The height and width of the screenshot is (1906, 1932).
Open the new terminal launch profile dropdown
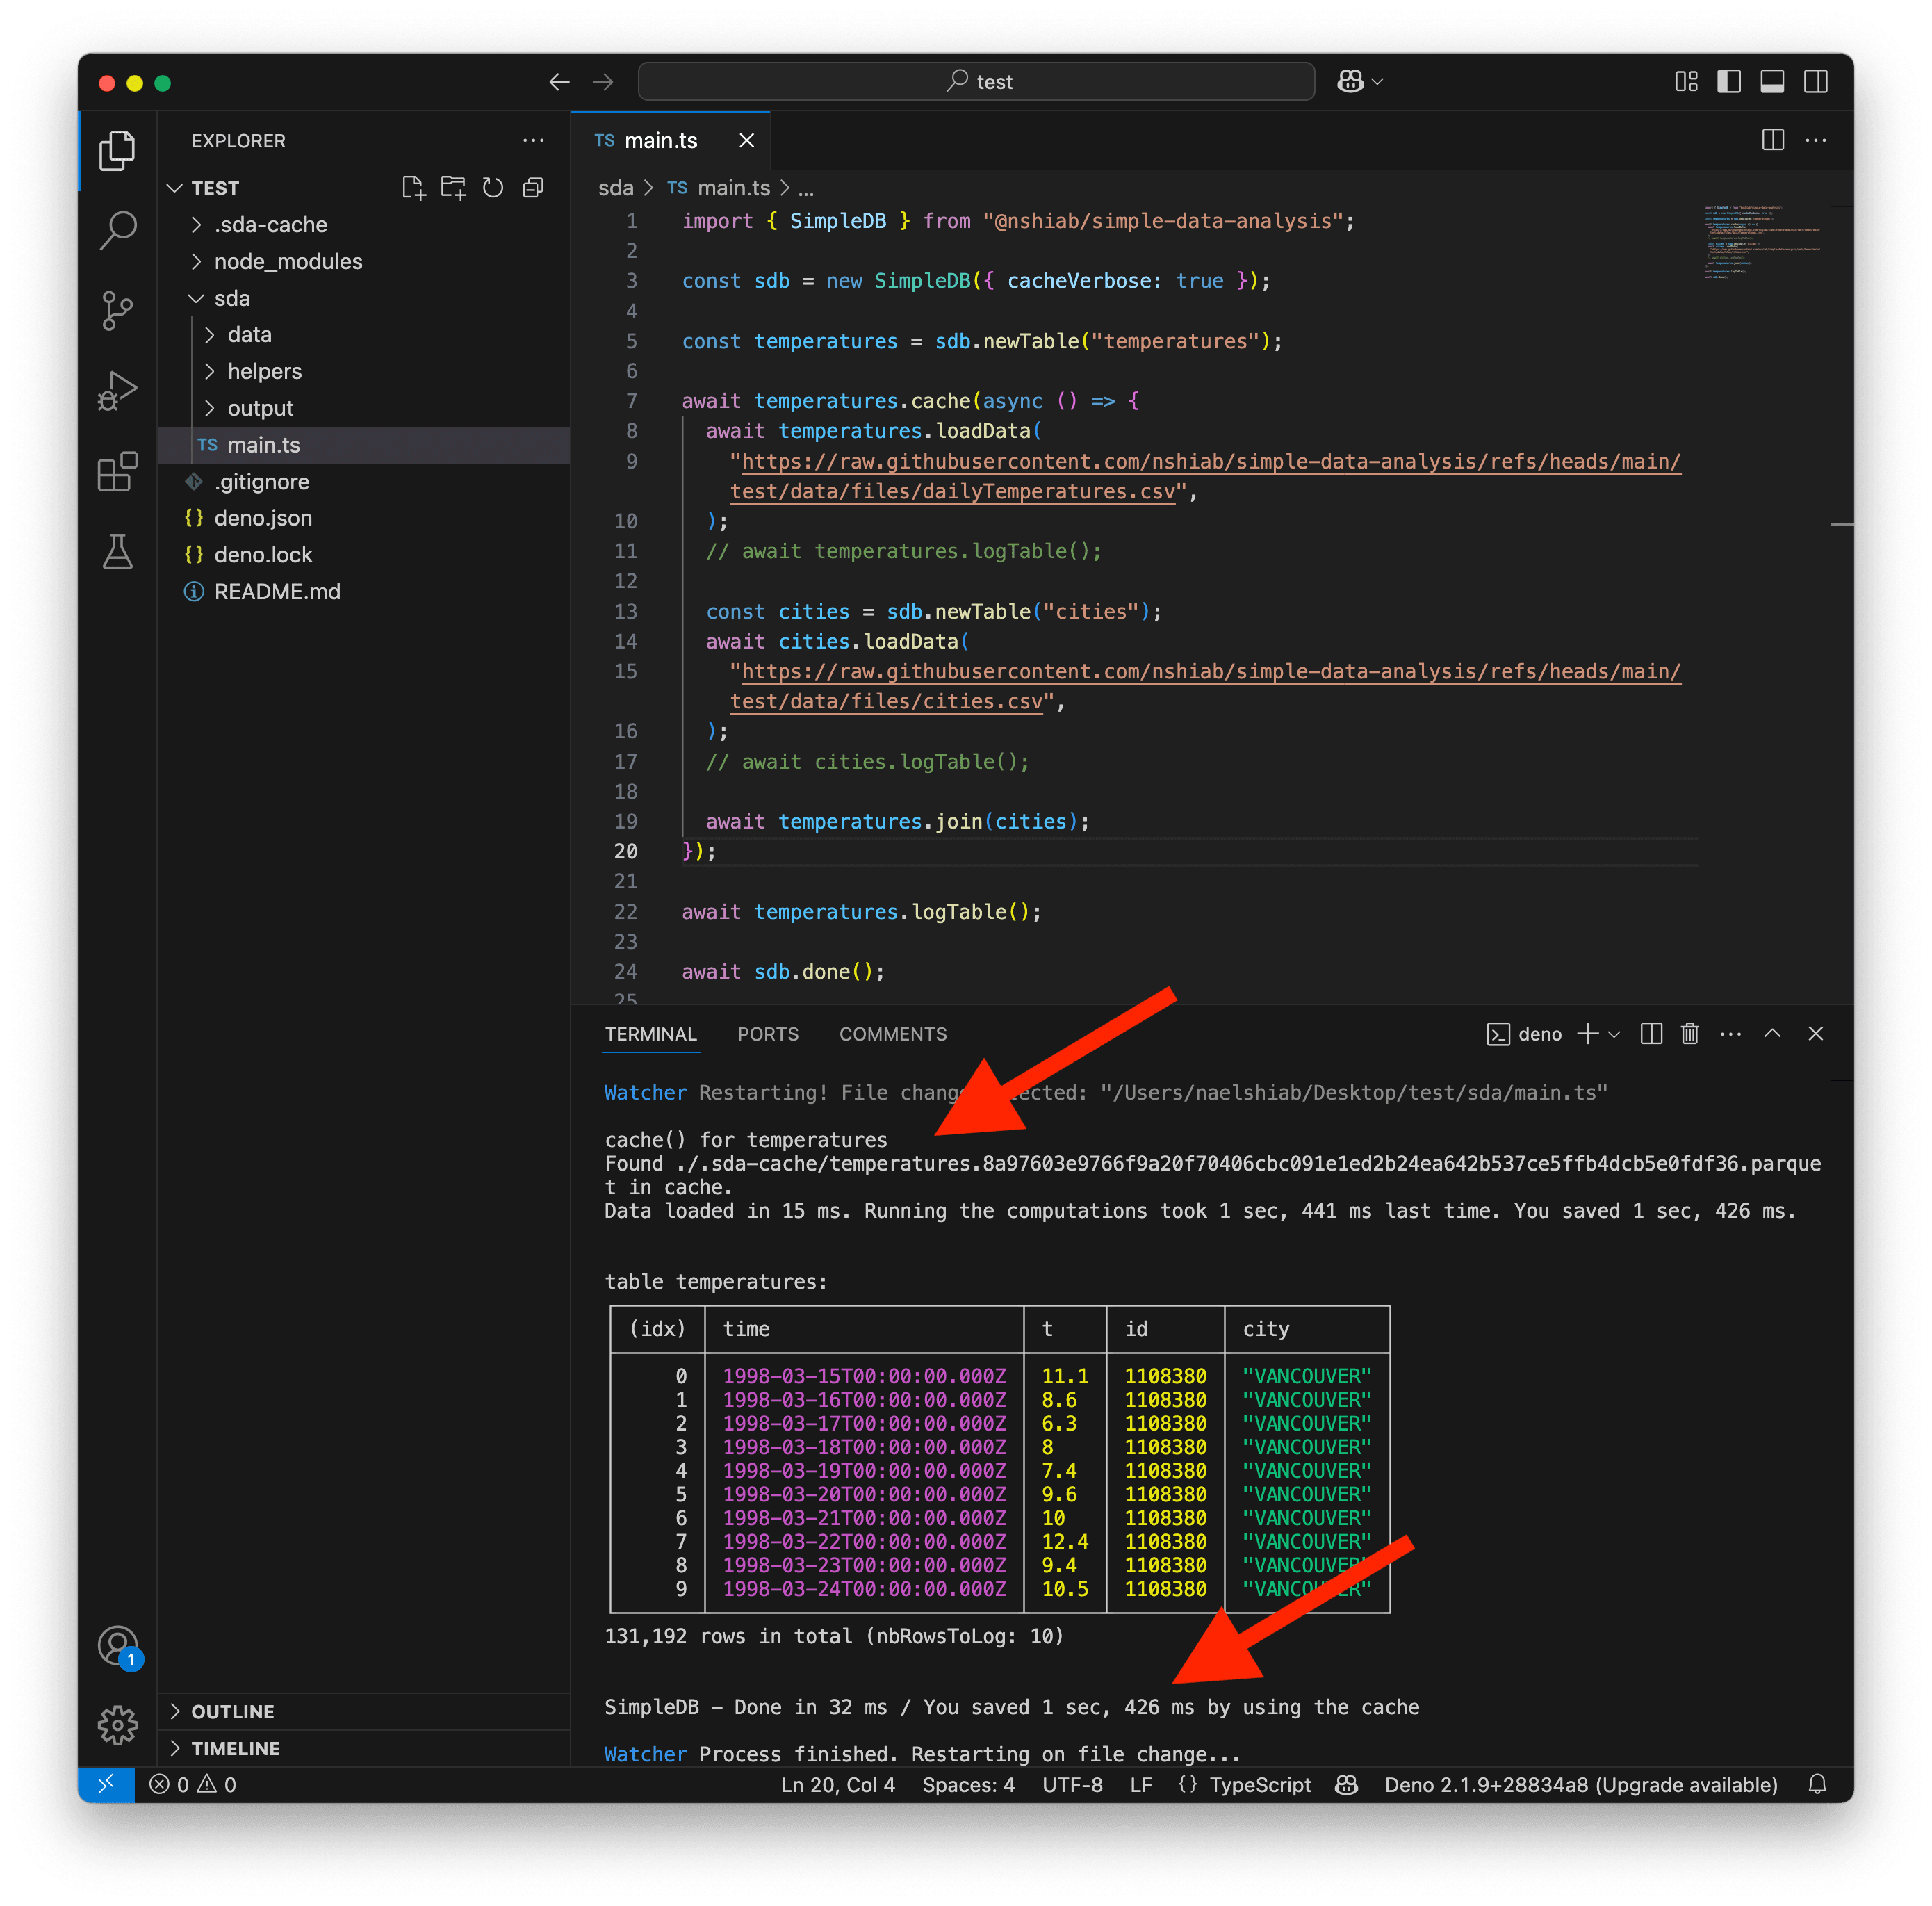click(1614, 1034)
